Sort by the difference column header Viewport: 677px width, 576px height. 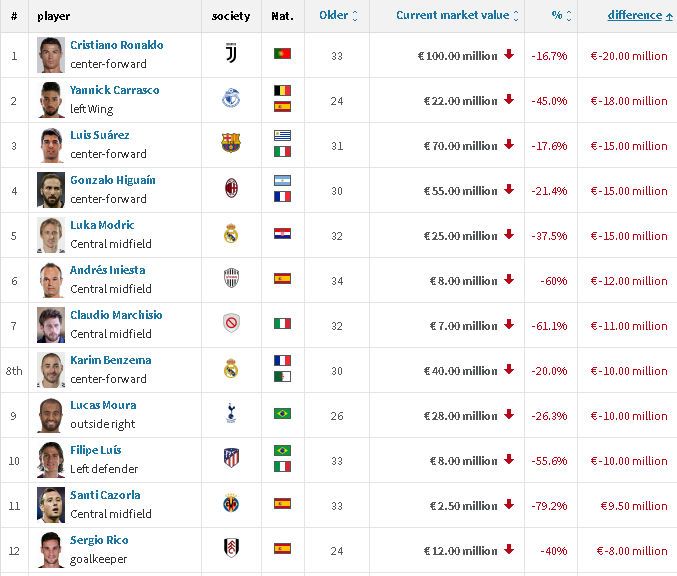point(640,16)
